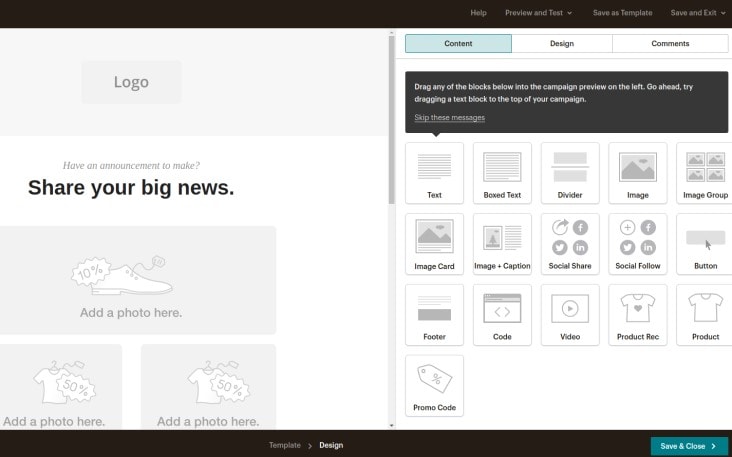Choose the Product Rec block
732x457 pixels.
(x=638, y=314)
